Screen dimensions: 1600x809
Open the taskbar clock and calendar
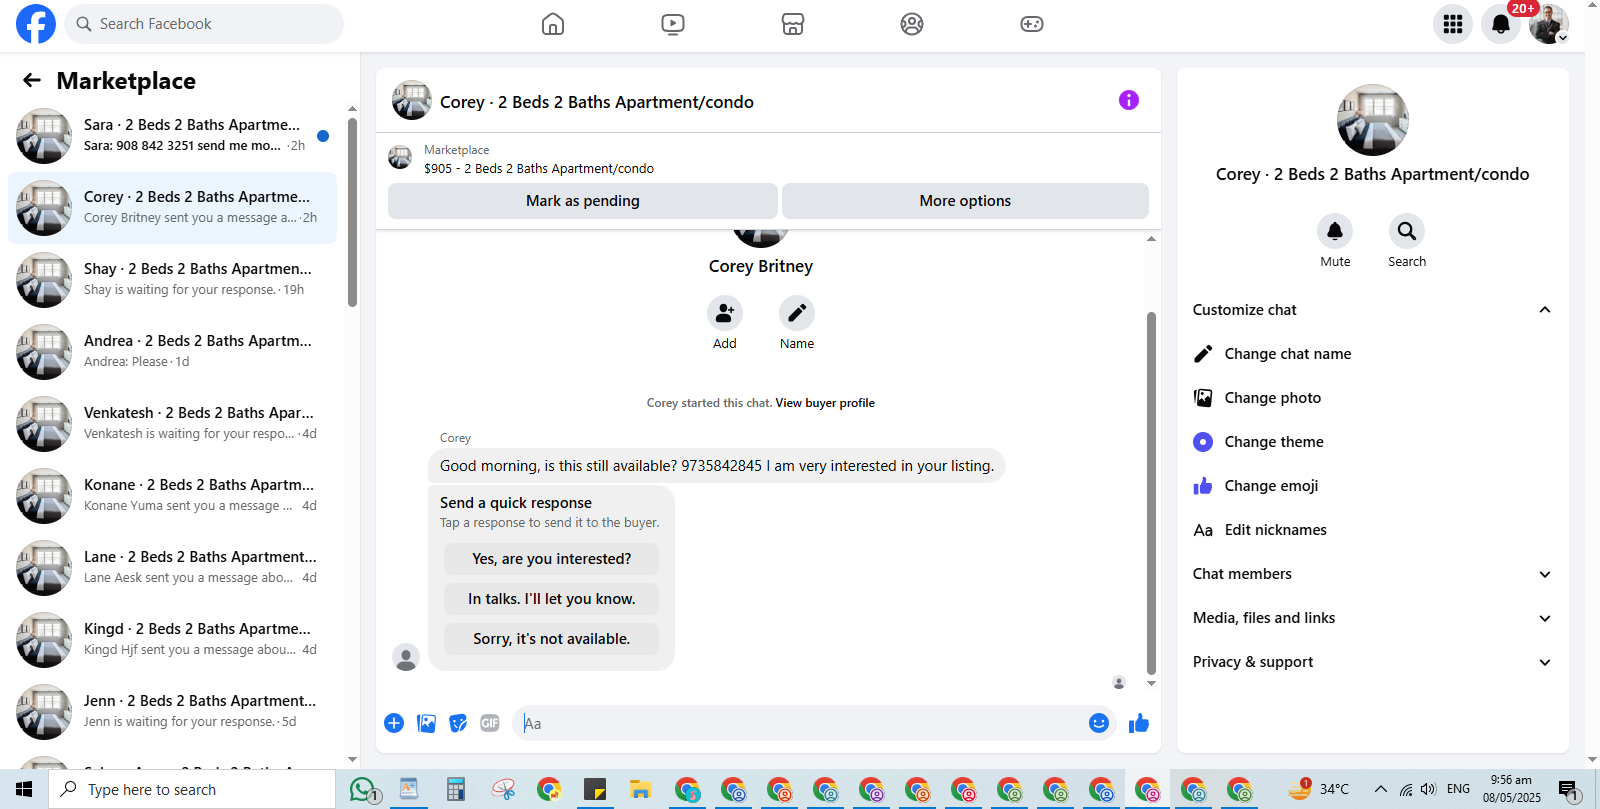click(1512, 789)
